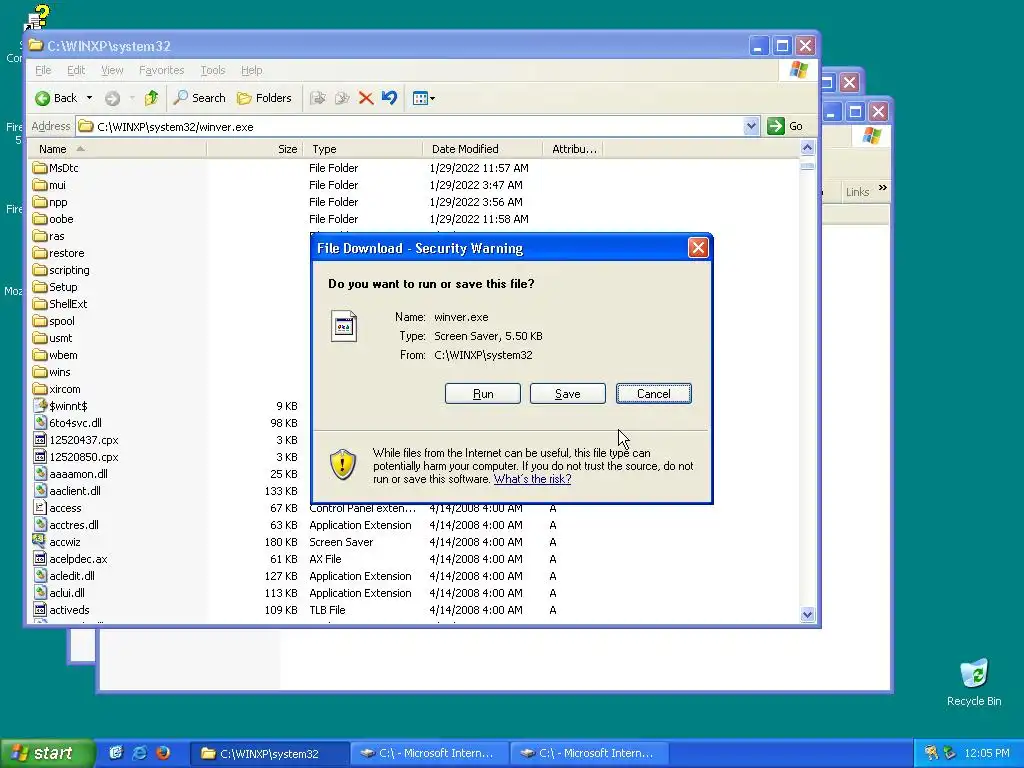
Task: Select the activeds file icon
Action: click(40, 609)
